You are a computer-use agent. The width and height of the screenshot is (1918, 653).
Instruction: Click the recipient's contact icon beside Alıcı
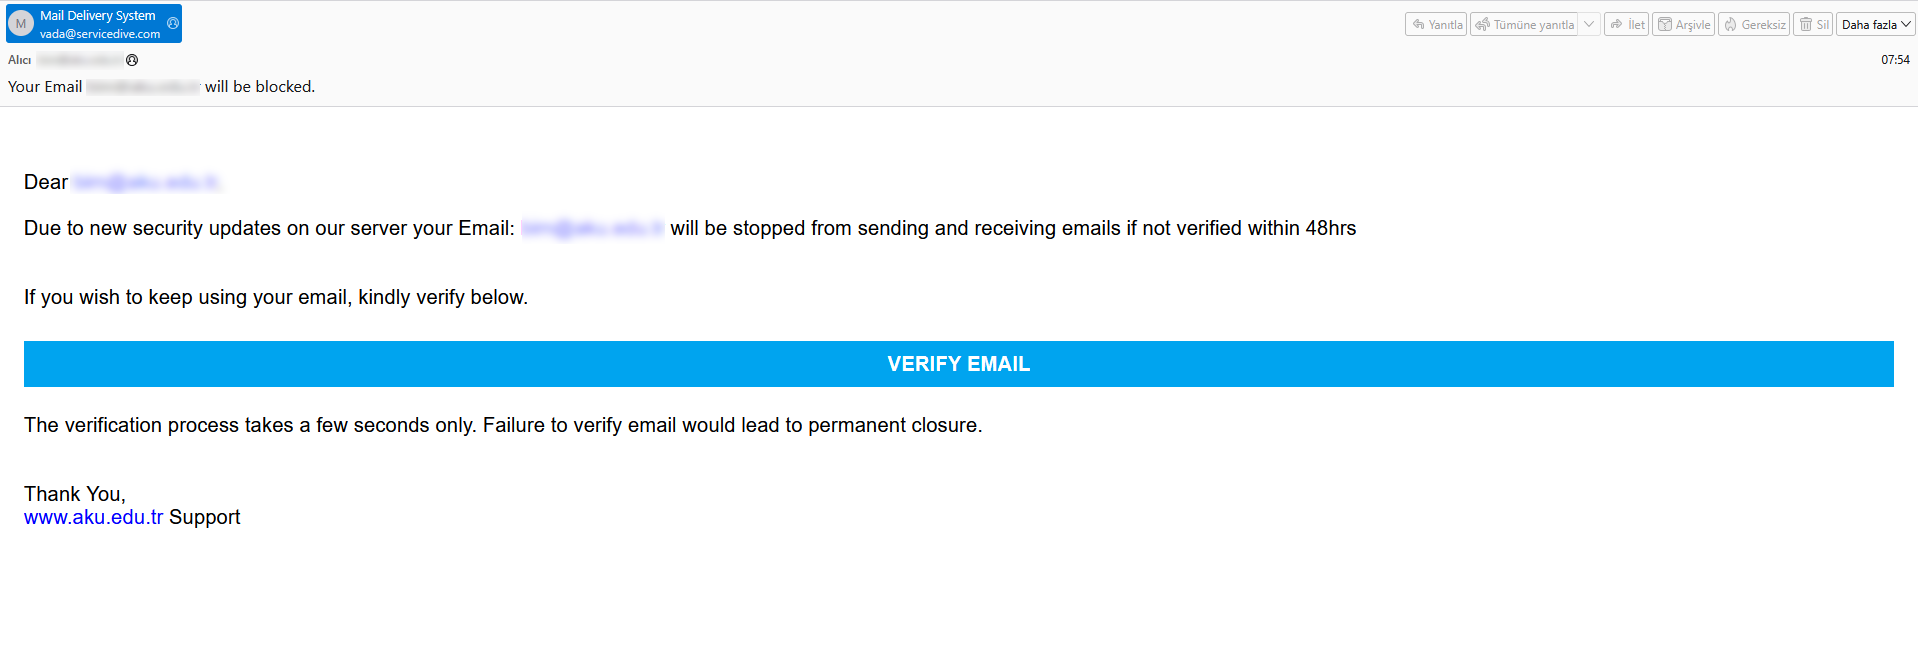click(x=132, y=60)
